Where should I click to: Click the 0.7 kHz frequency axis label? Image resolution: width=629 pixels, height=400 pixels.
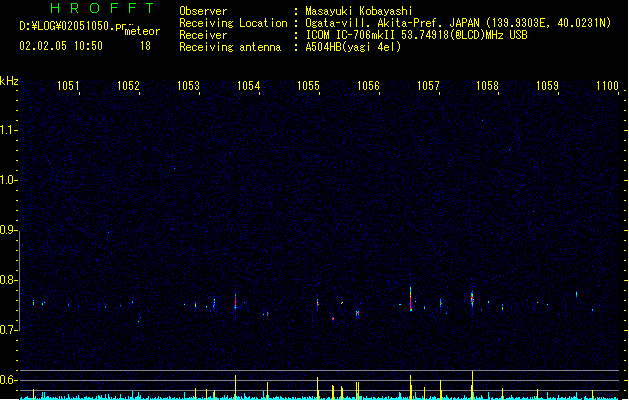click(x=8, y=330)
